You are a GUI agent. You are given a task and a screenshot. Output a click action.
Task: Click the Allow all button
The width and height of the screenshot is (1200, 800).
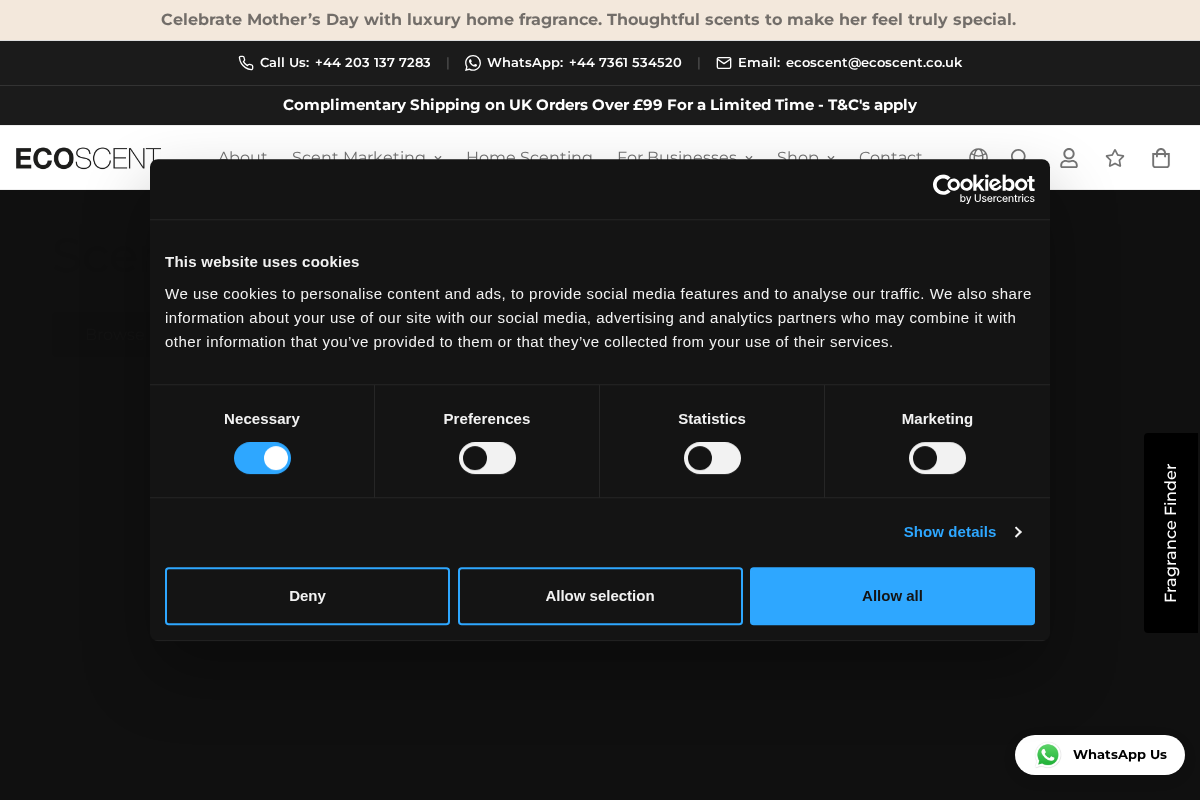892,595
